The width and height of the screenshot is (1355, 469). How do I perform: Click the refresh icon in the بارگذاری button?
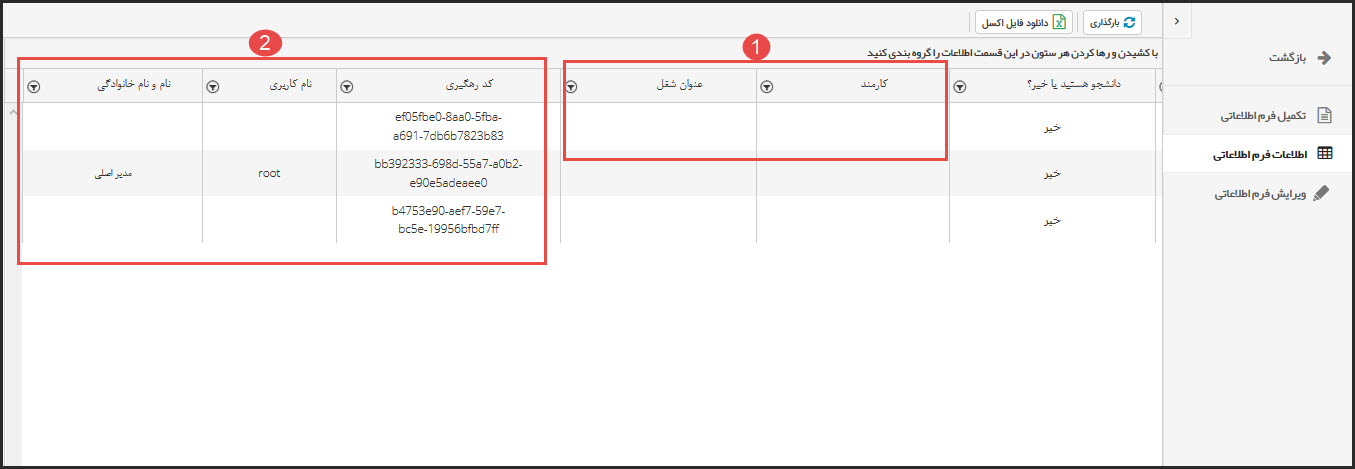(1129, 22)
